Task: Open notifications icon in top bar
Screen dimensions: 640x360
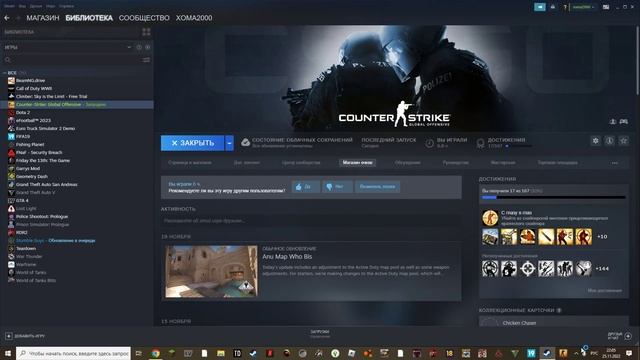Action: [x=553, y=7]
